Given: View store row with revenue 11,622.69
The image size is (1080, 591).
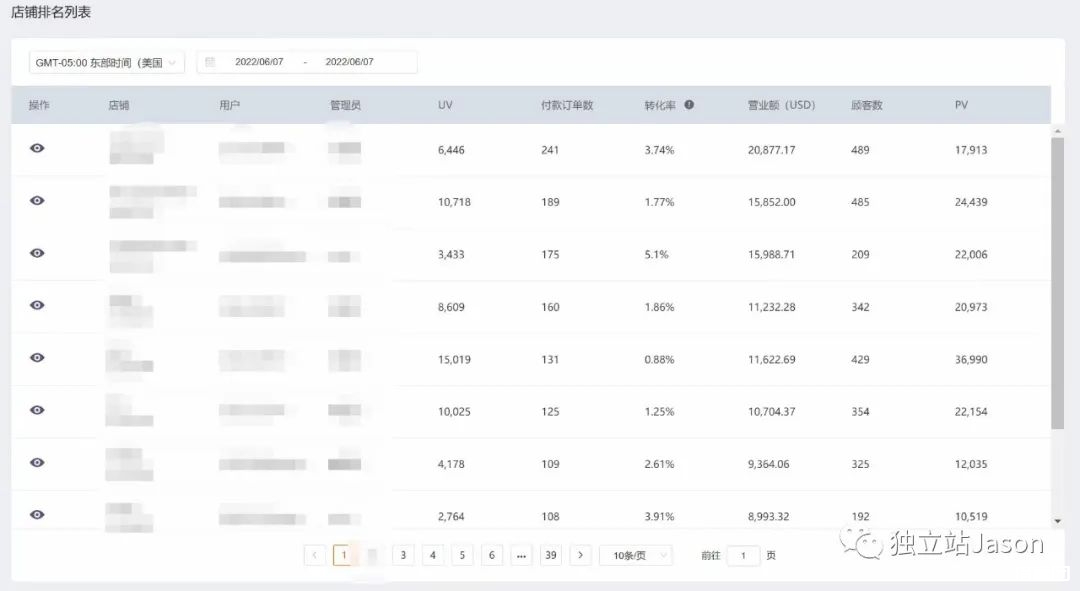Looking at the screenshot, I should pyautogui.click(x=37, y=357).
